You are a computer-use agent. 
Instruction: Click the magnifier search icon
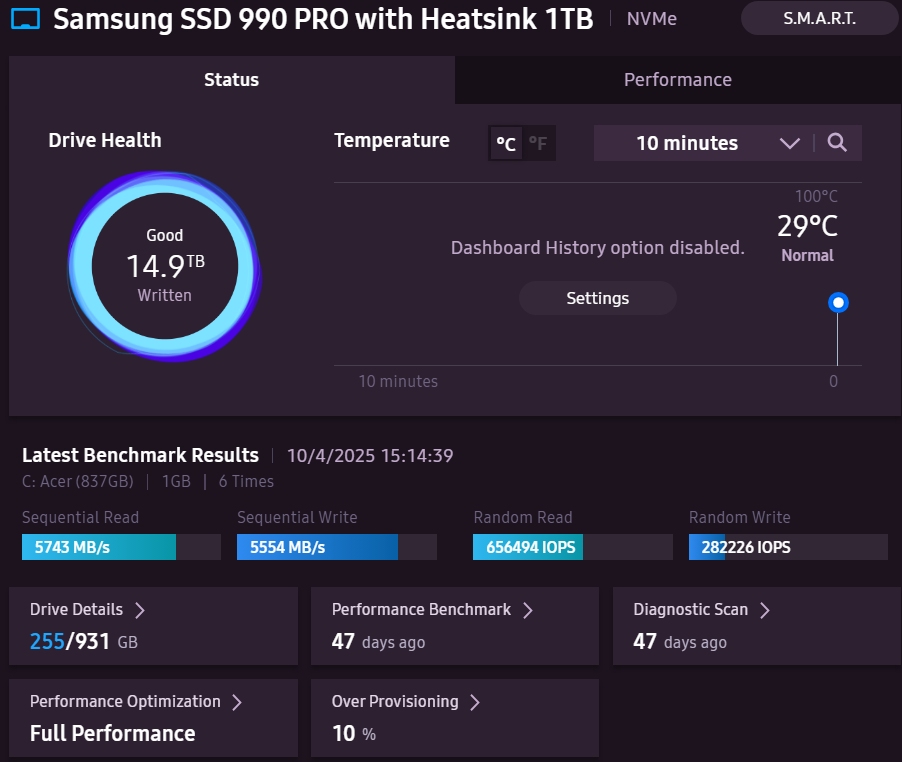[x=837, y=143]
